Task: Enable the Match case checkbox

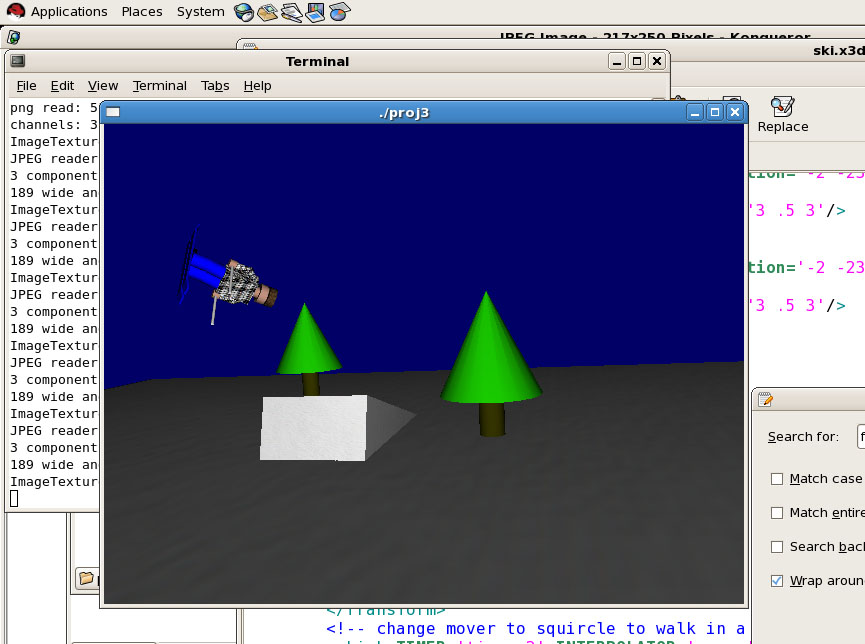Action: point(777,479)
